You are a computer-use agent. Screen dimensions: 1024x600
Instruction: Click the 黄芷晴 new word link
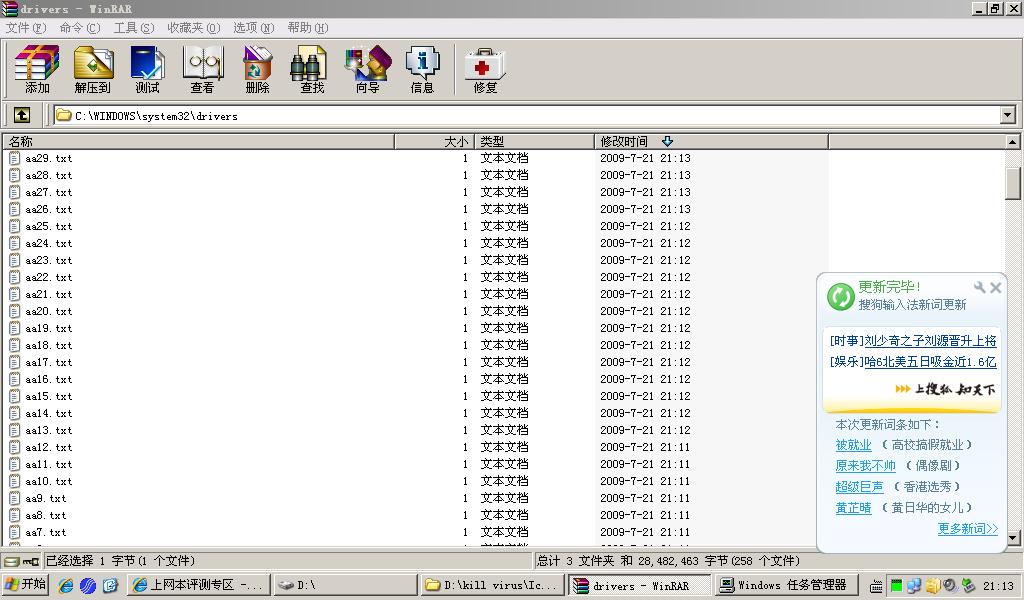854,507
